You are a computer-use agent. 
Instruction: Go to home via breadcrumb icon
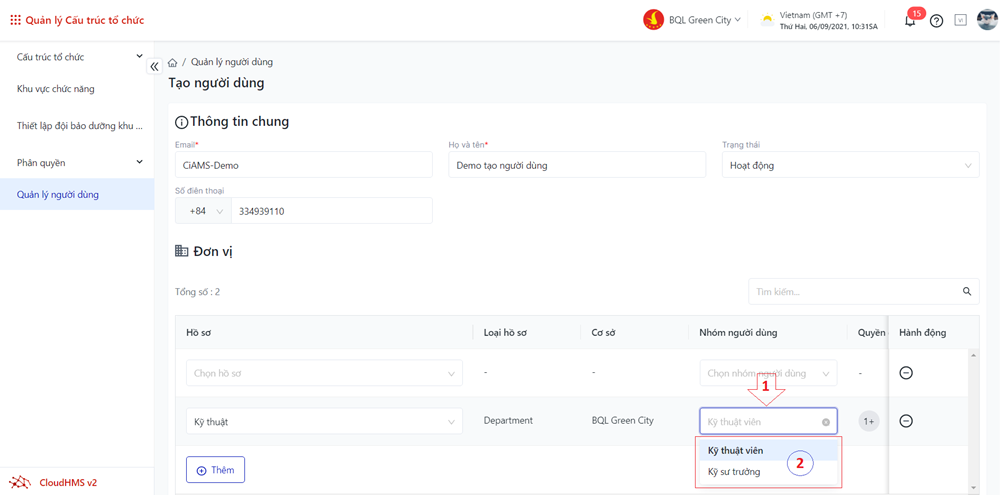pos(173,62)
